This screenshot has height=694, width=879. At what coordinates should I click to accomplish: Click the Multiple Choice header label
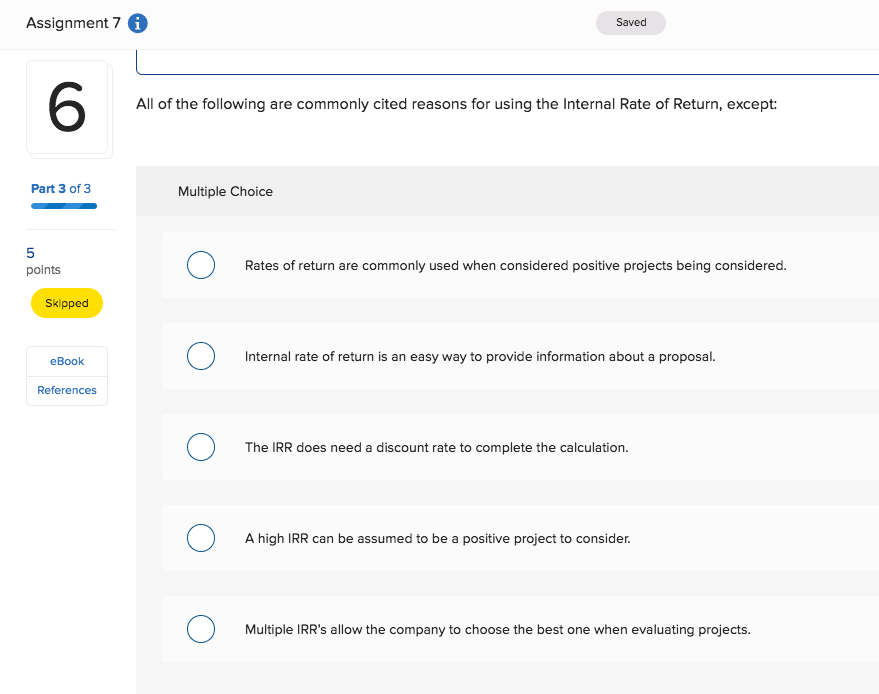point(225,191)
